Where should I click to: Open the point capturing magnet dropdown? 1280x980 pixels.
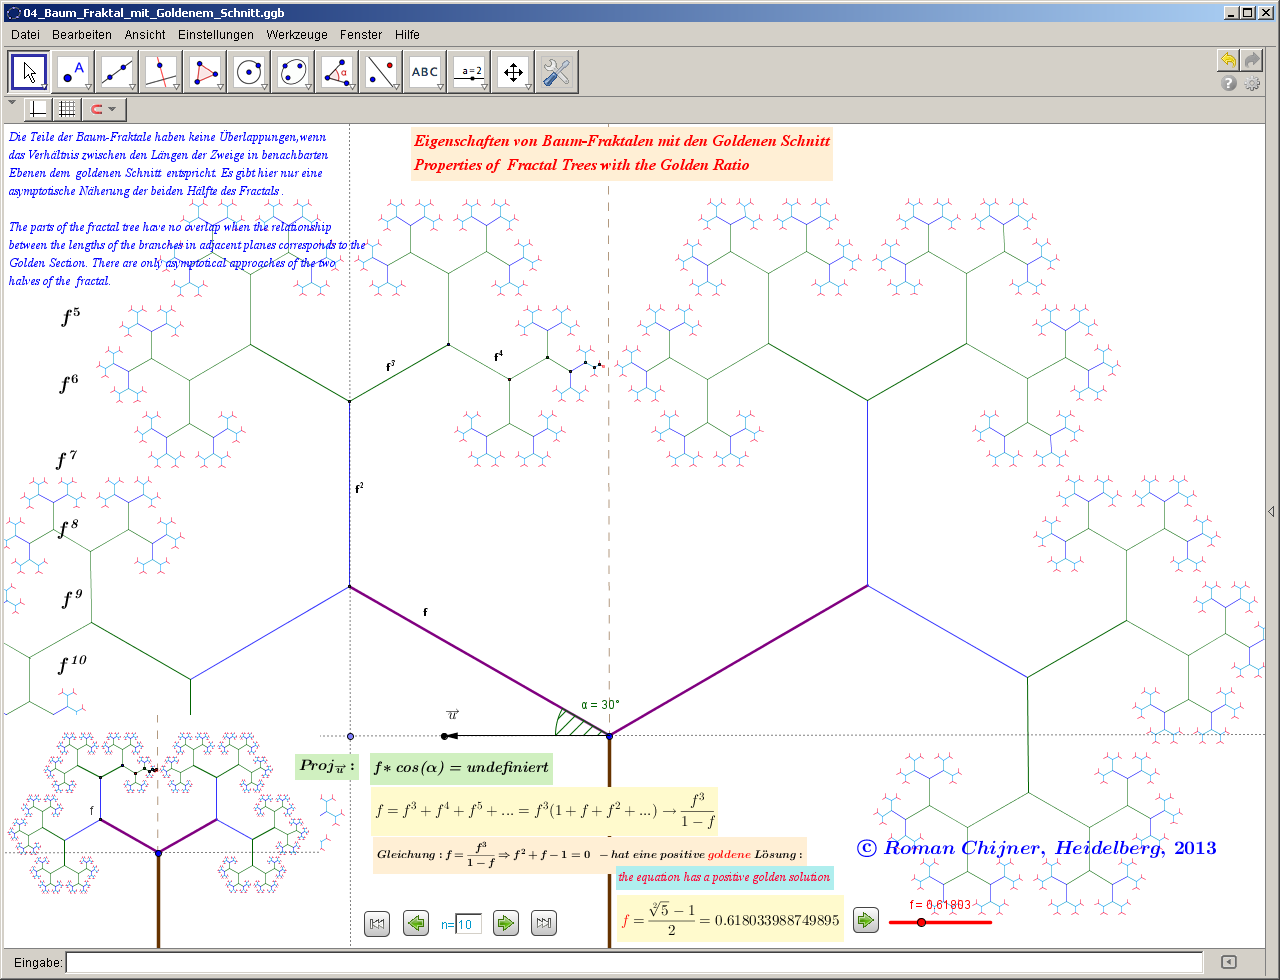pyautogui.click(x=103, y=109)
